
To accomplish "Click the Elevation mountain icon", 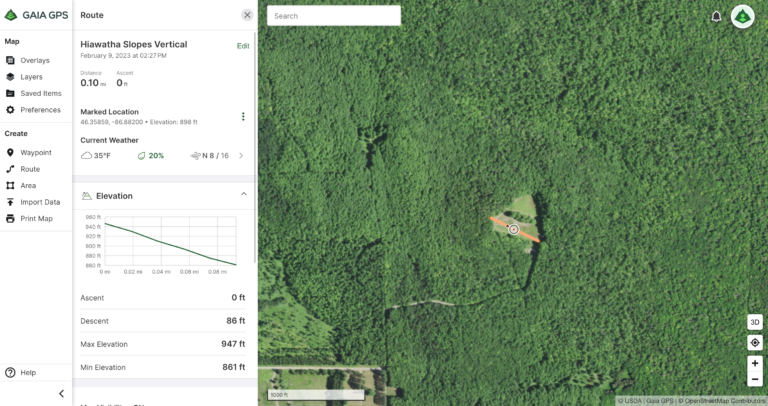I will [x=87, y=196].
